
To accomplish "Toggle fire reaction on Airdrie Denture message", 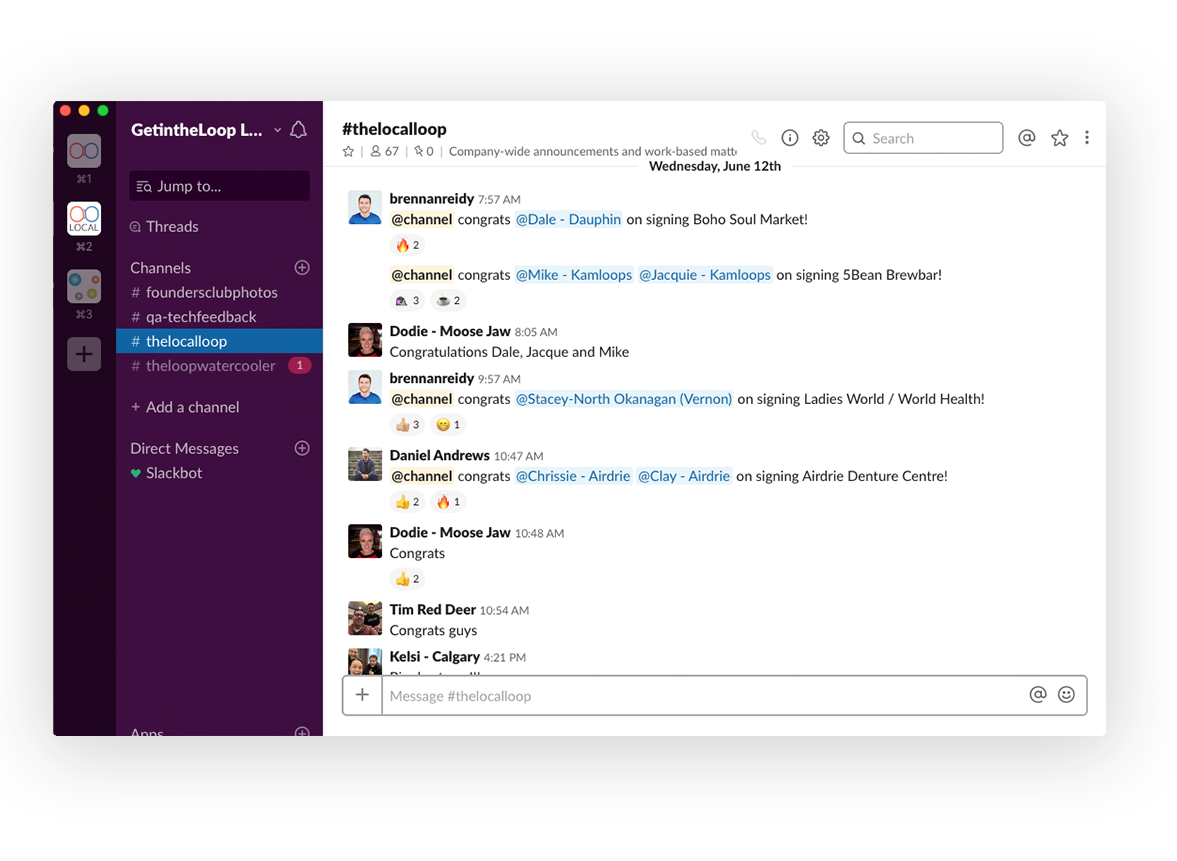I will pyautogui.click(x=448, y=502).
